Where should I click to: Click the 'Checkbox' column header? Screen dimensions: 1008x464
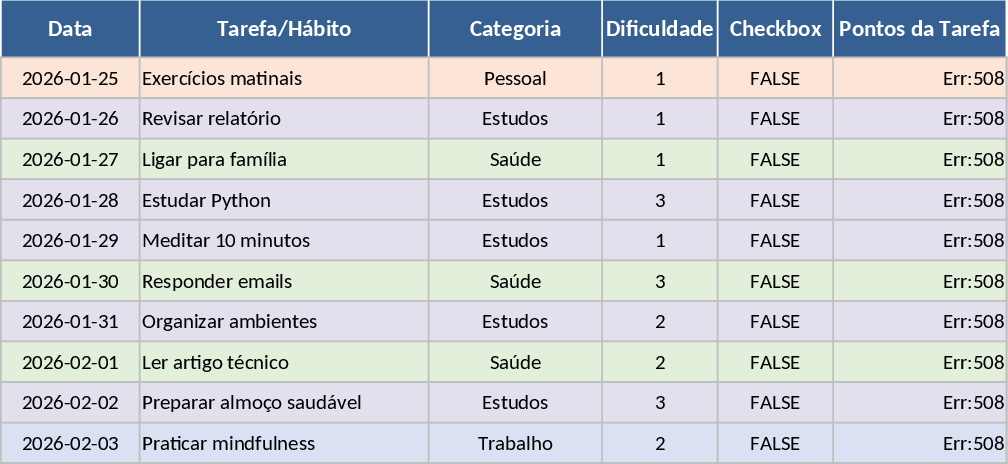(x=775, y=29)
